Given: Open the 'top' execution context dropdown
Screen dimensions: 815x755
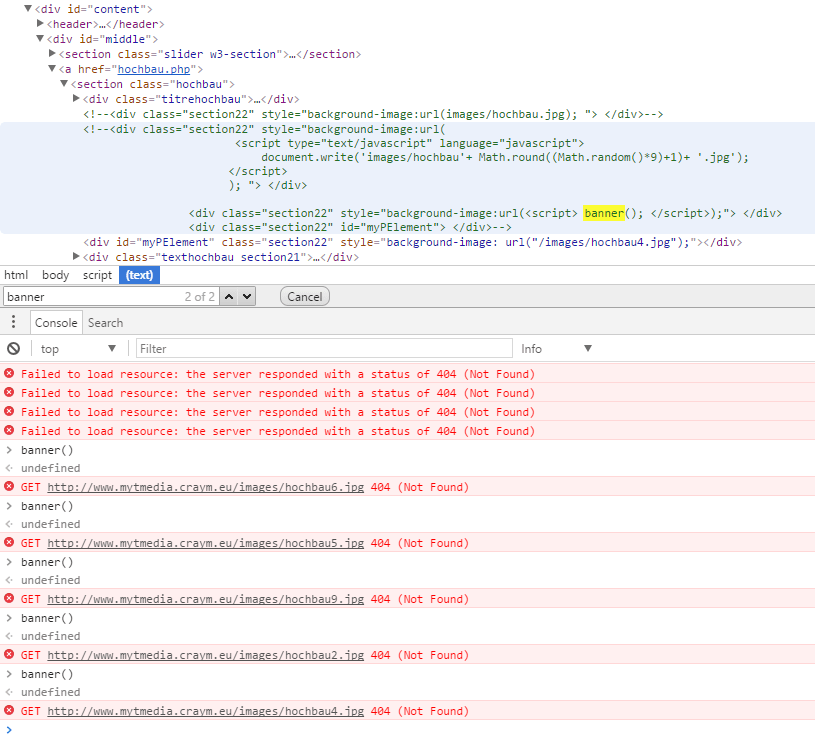Looking at the screenshot, I should tap(78, 349).
